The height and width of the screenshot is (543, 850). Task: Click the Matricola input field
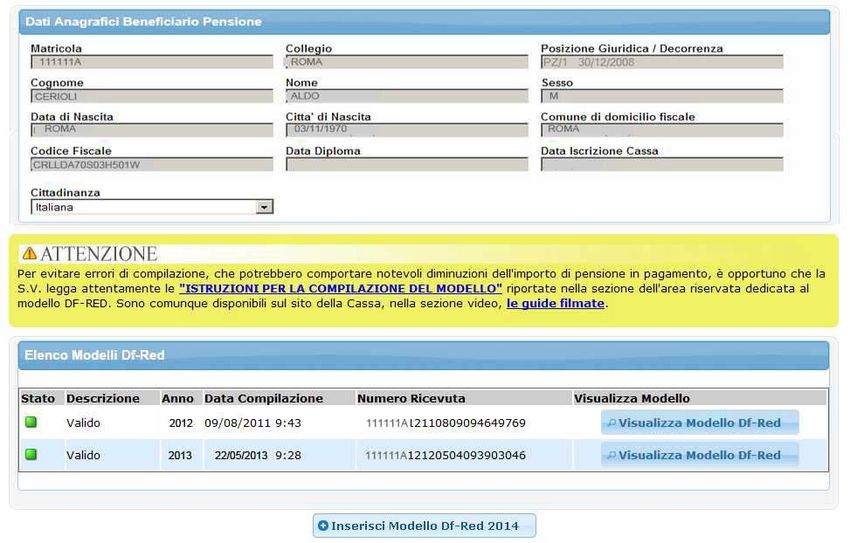pos(151,62)
